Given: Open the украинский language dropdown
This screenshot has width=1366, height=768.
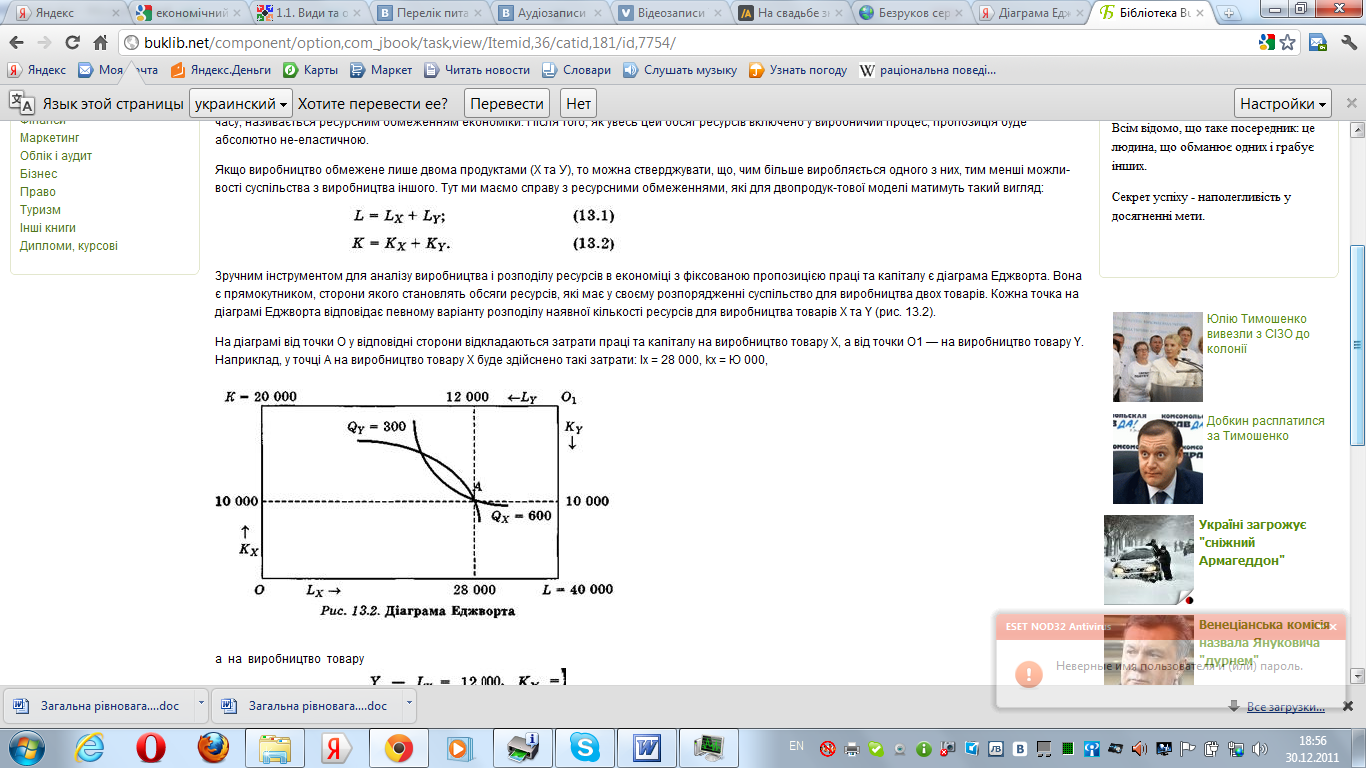Looking at the screenshot, I should point(241,103).
